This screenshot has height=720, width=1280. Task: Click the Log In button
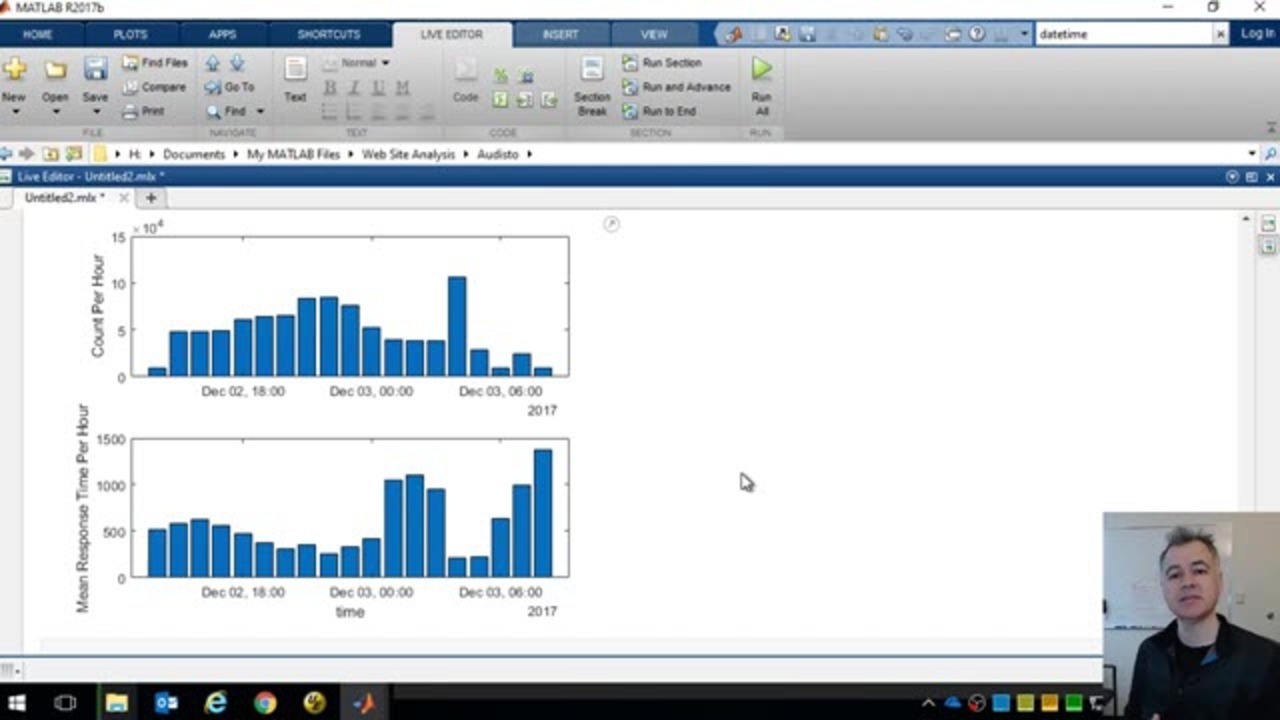(1257, 34)
